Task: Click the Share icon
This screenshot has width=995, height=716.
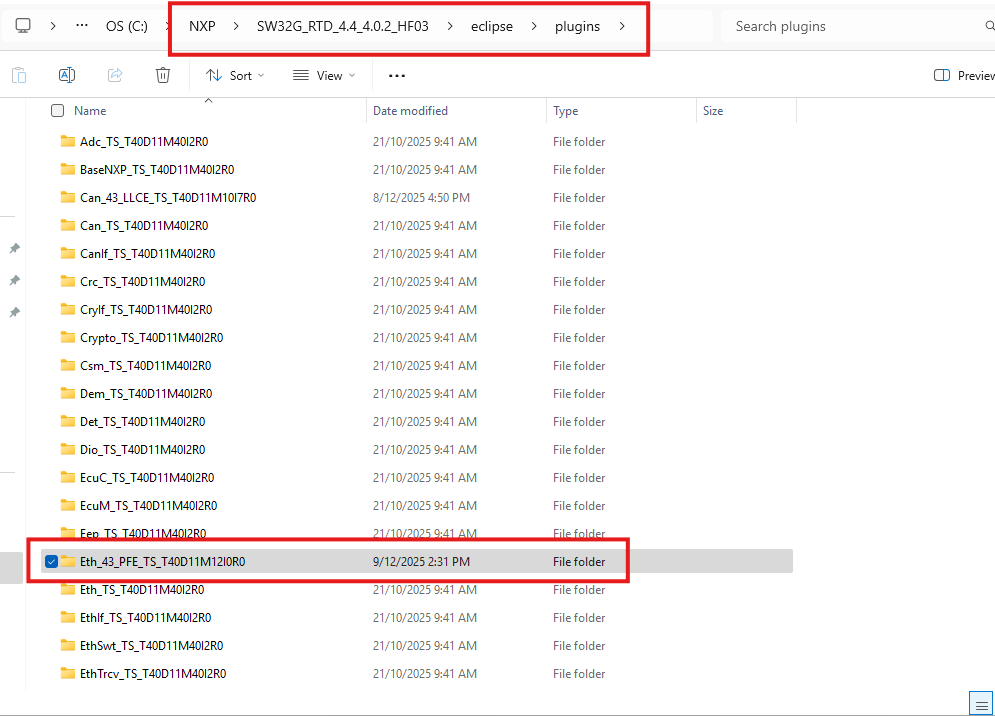Action: (114, 75)
